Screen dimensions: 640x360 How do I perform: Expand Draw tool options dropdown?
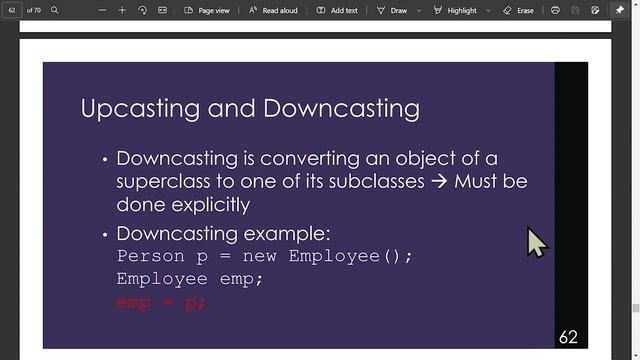click(x=419, y=11)
